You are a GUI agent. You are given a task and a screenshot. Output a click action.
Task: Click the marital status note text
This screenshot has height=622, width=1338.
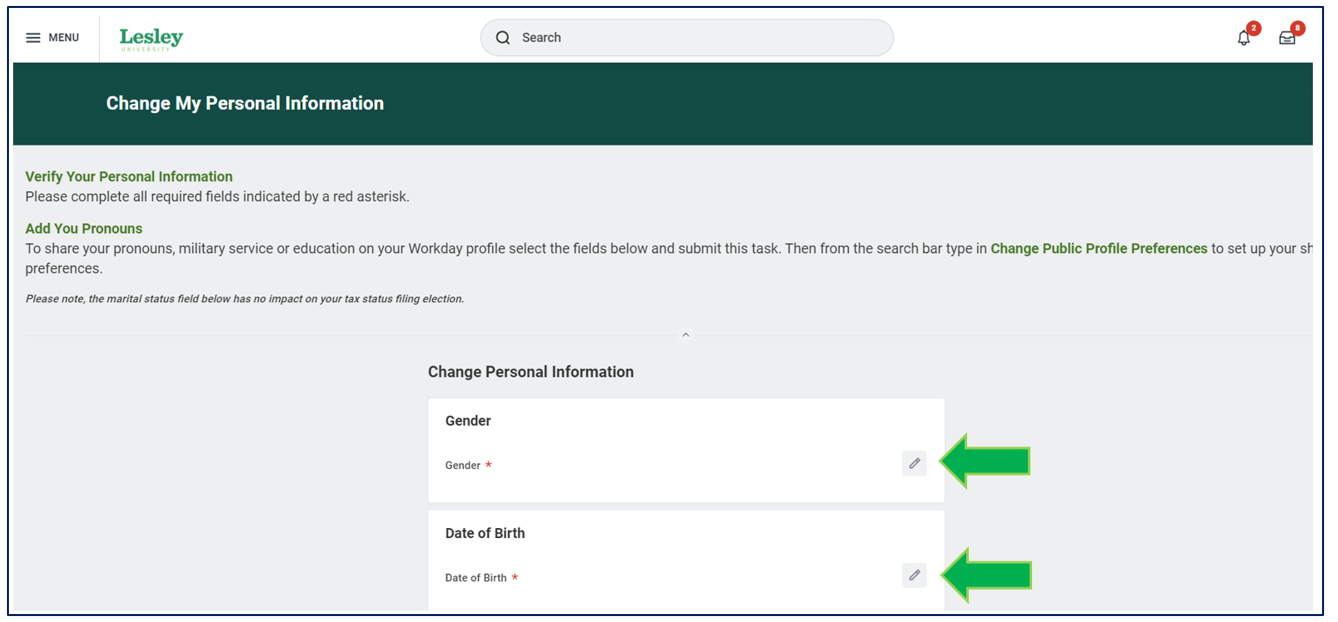click(245, 299)
